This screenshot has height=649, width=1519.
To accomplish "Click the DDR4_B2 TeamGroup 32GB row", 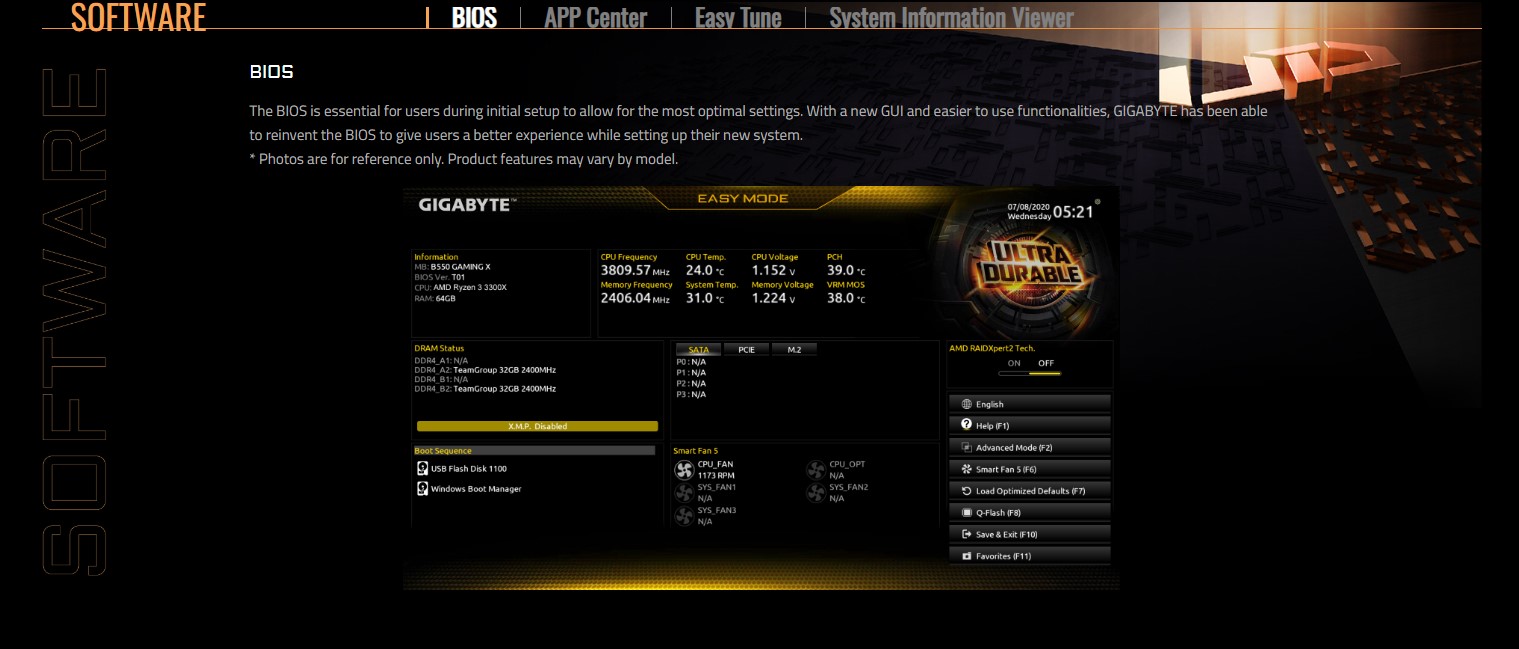I will click(485, 389).
